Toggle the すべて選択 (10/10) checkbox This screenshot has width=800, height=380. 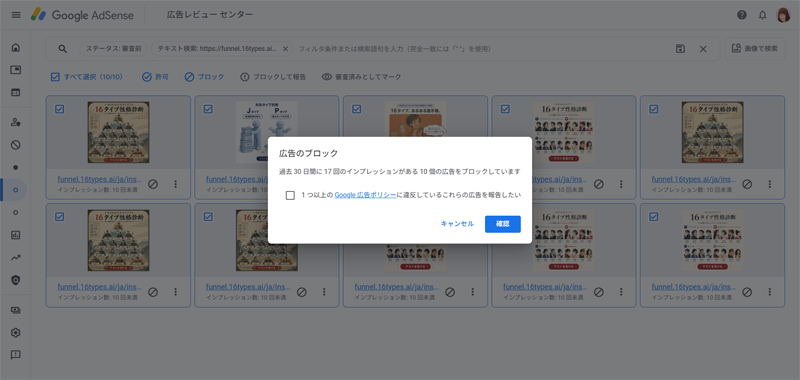point(55,77)
